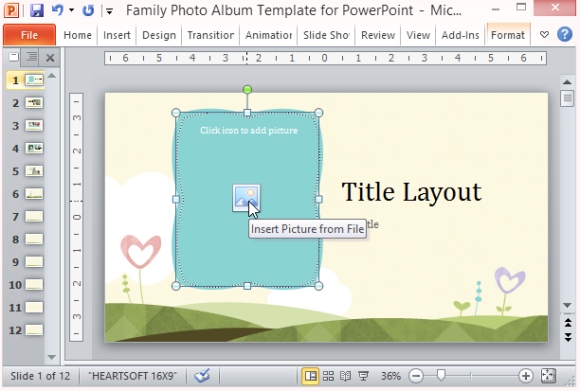Open the Design tab
Viewport: 580px width, 391px height.
pos(159,35)
